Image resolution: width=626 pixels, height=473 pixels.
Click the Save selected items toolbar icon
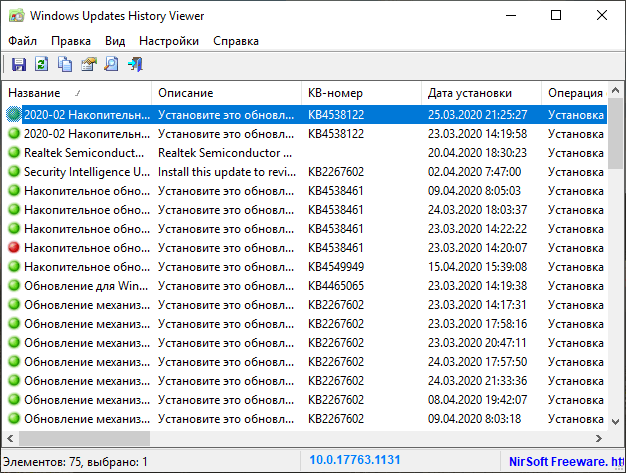[18, 64]
